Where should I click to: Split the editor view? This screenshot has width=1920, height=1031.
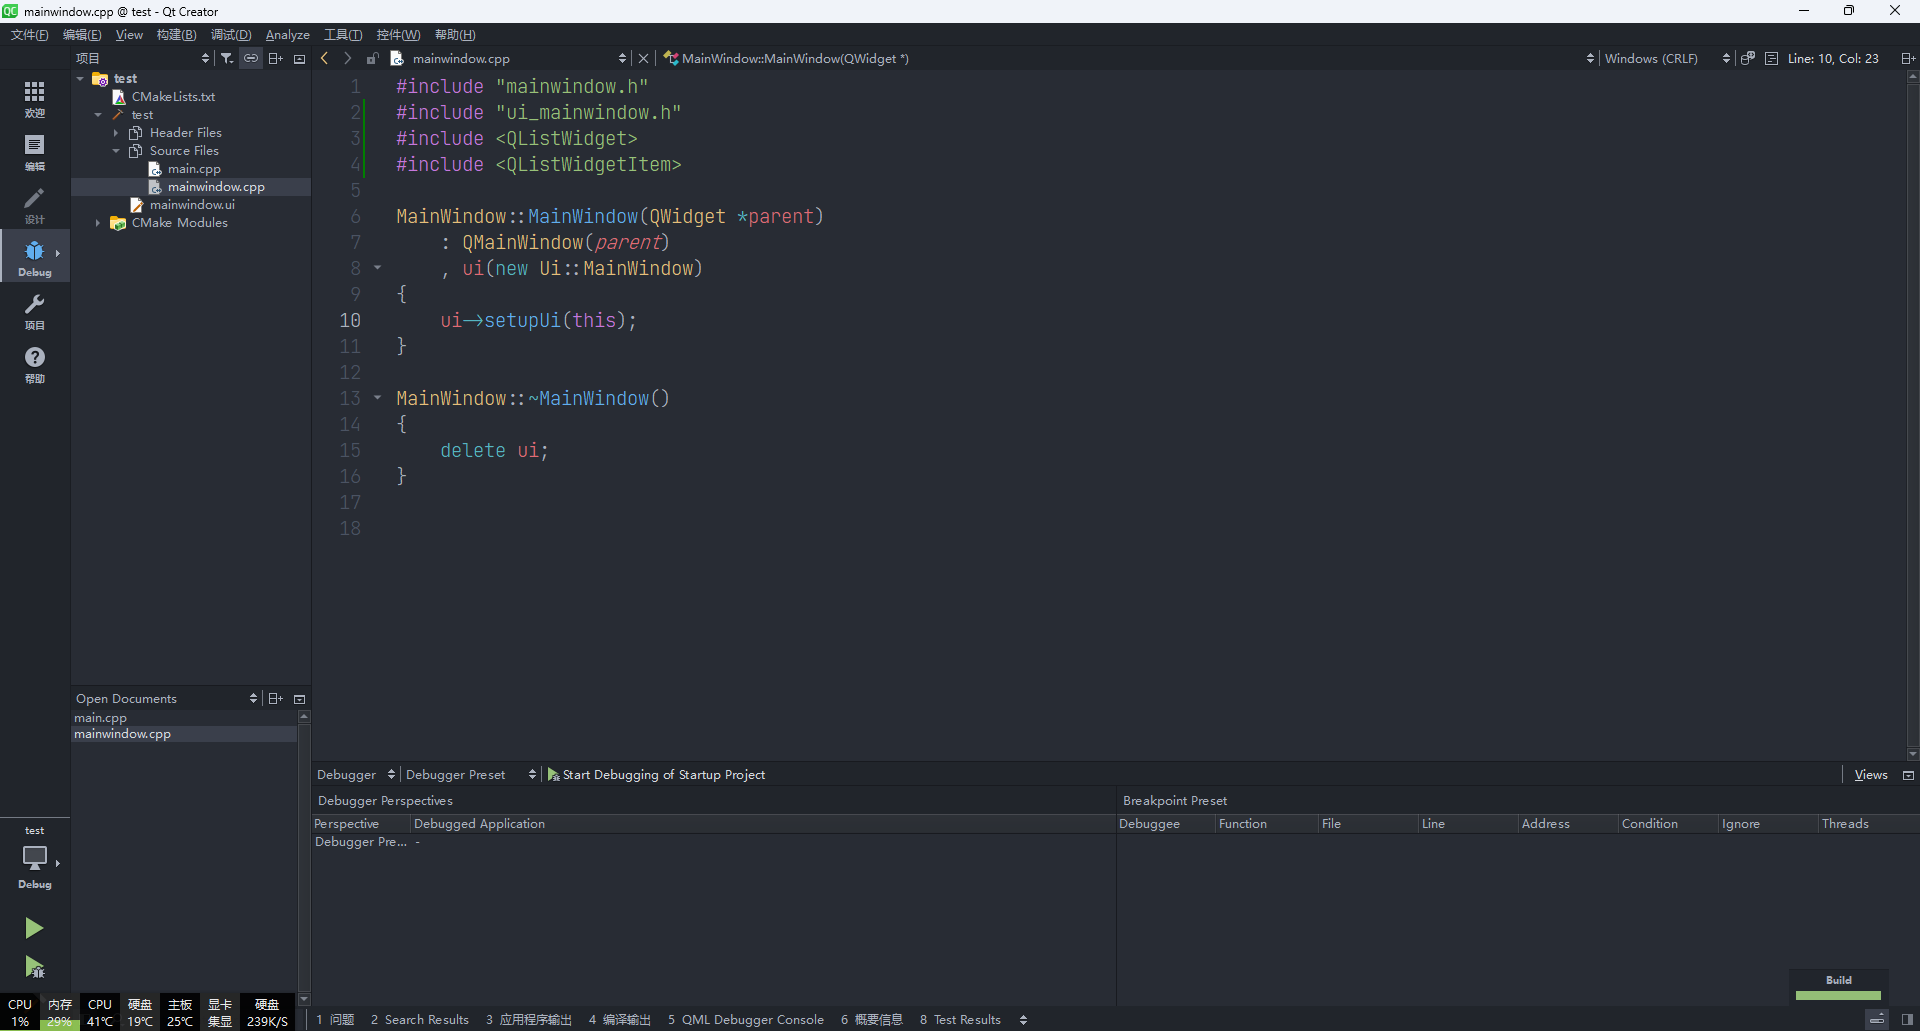click(1908, 58)
